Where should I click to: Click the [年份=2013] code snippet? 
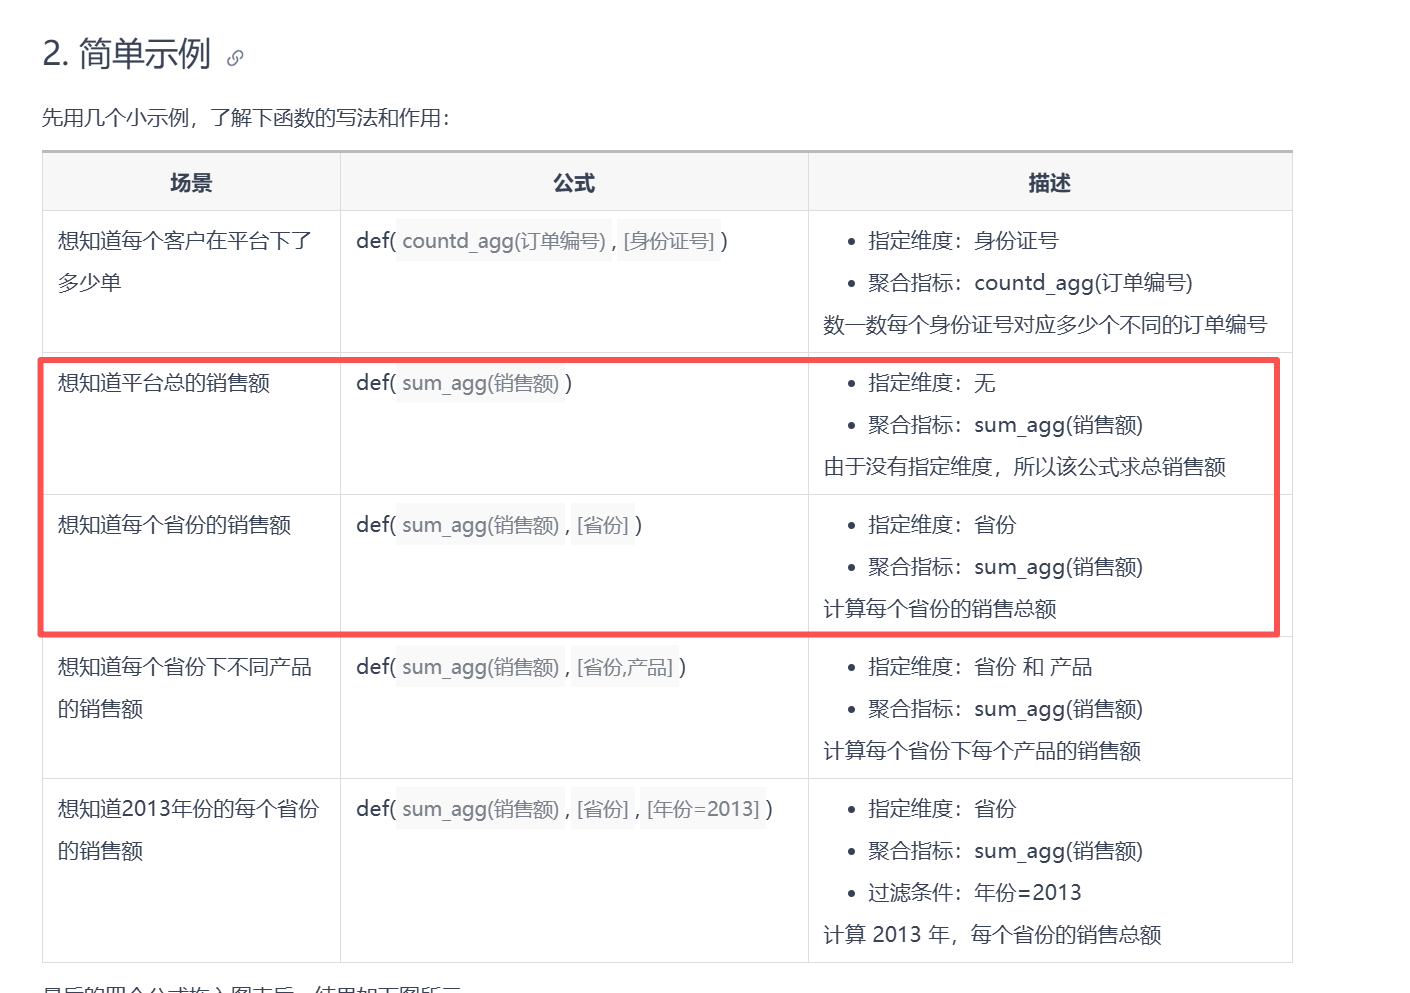(x=703, y=809)
